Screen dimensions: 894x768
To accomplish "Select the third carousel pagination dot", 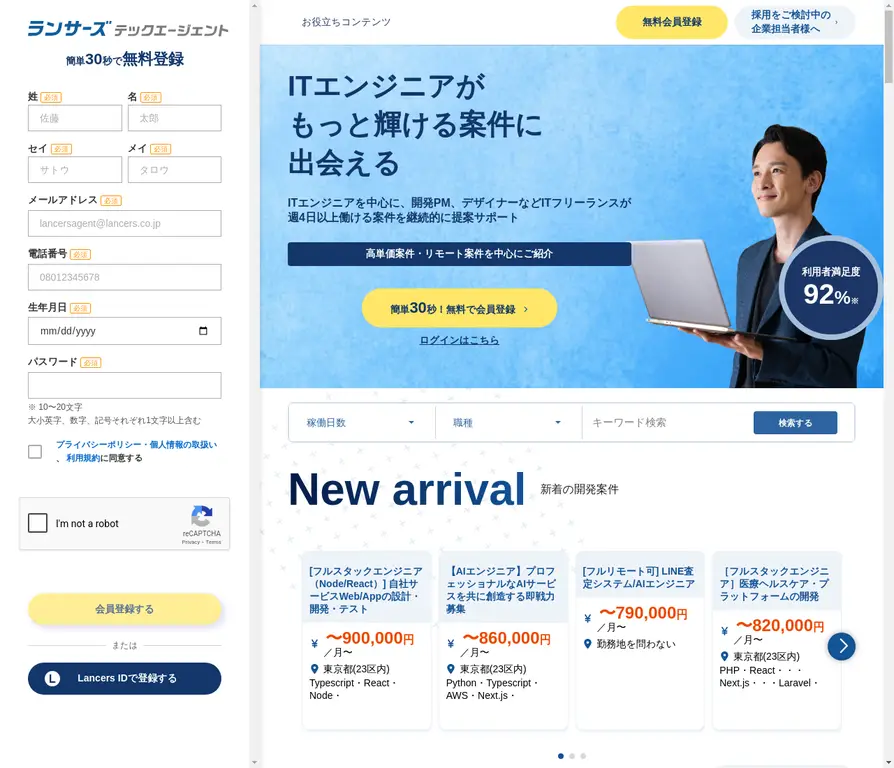I will pyautogui.click(x=583, y=756).
